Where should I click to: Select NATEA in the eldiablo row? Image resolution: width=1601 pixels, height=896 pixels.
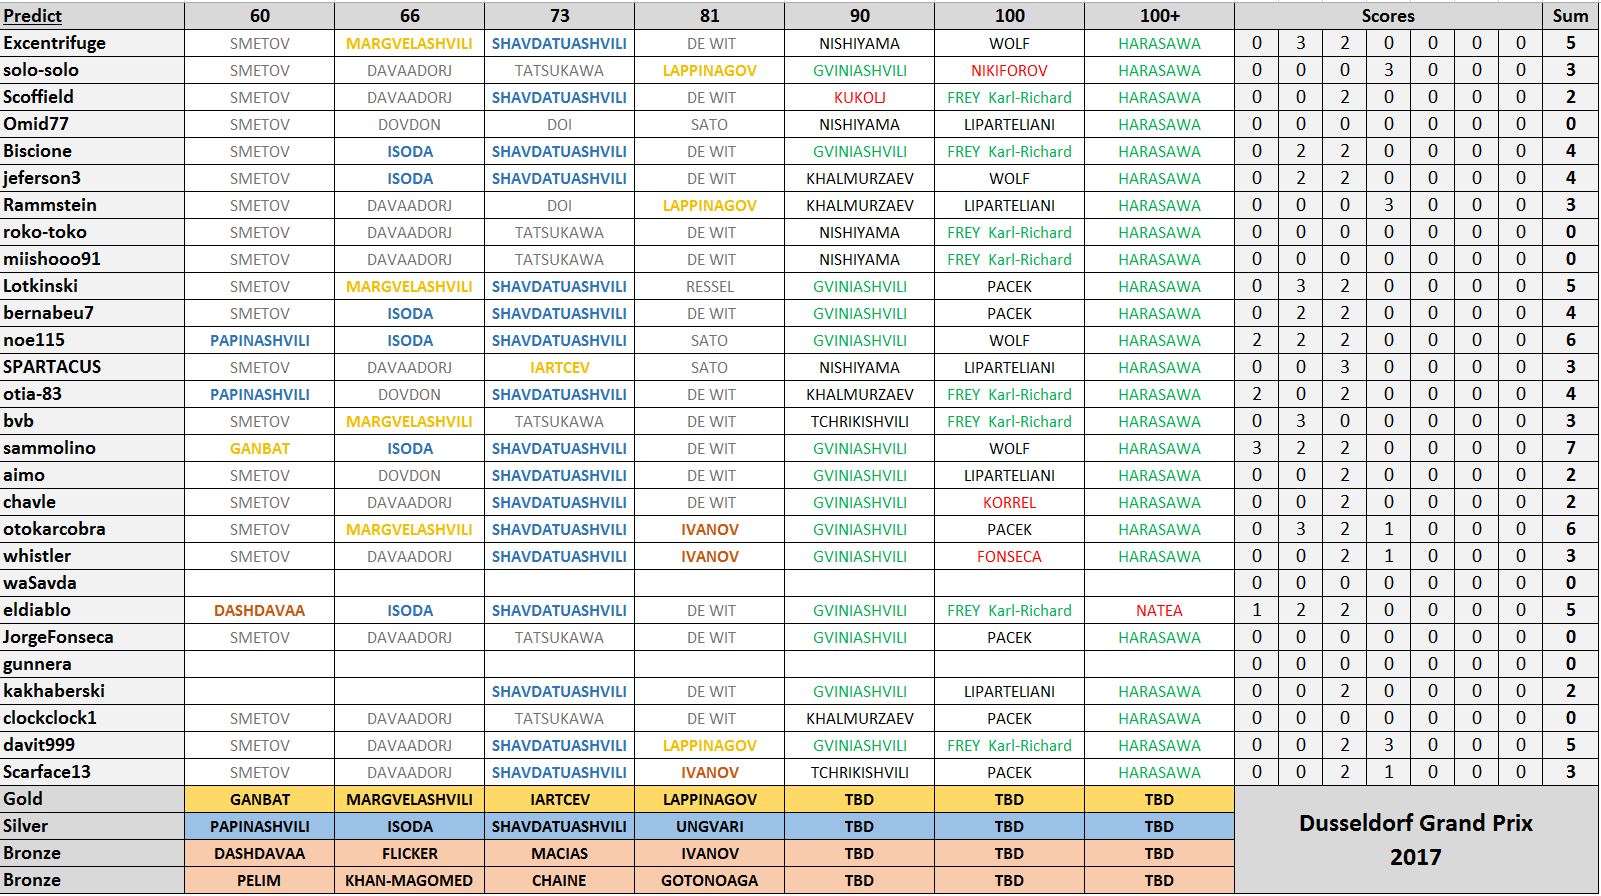coord(1160,610)
